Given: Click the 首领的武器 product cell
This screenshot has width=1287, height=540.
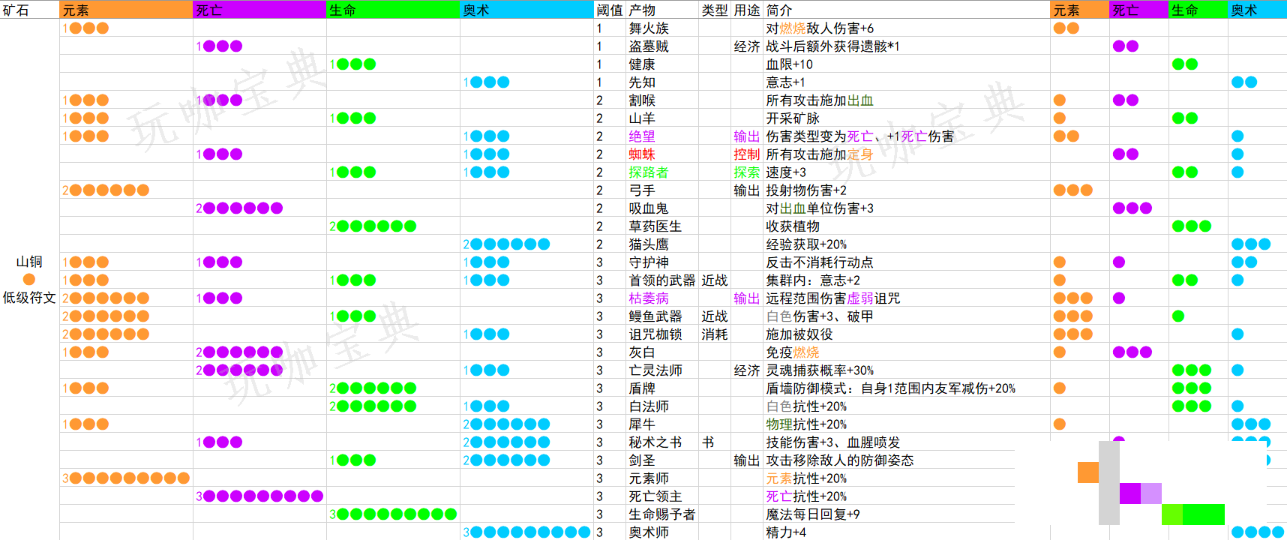Looking at the screenshot, I should tap(662, 280).
